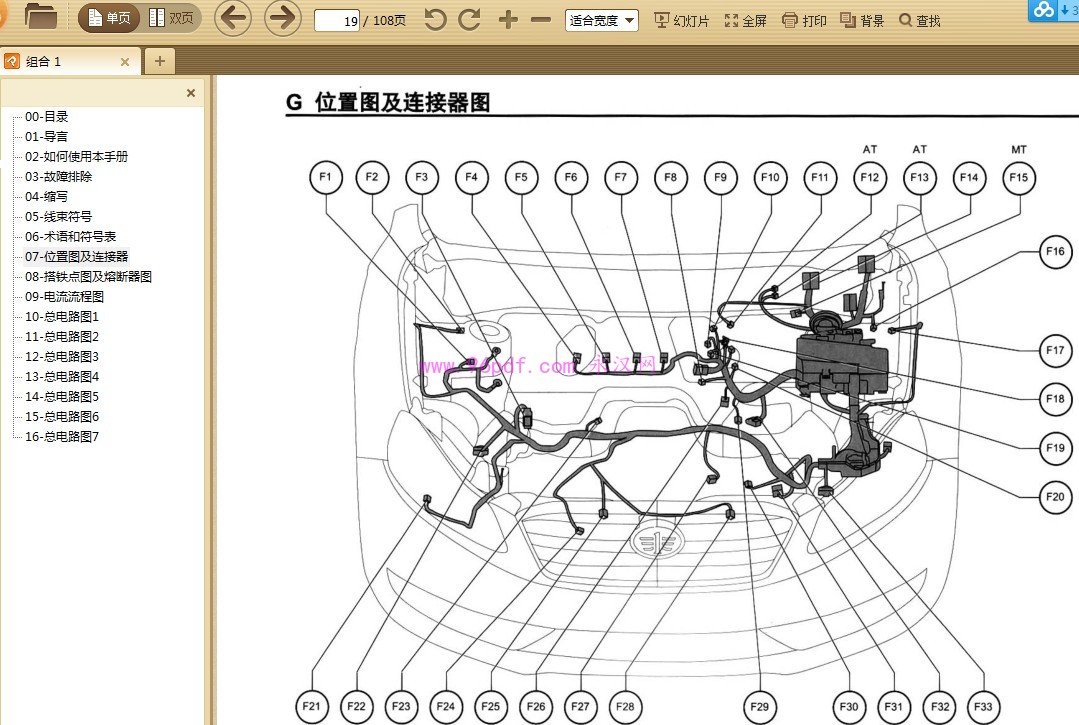Open bookmark 15-总电路图6
Image resolution: width=1079 pixels, height=725 pixels.
point(62,416)
